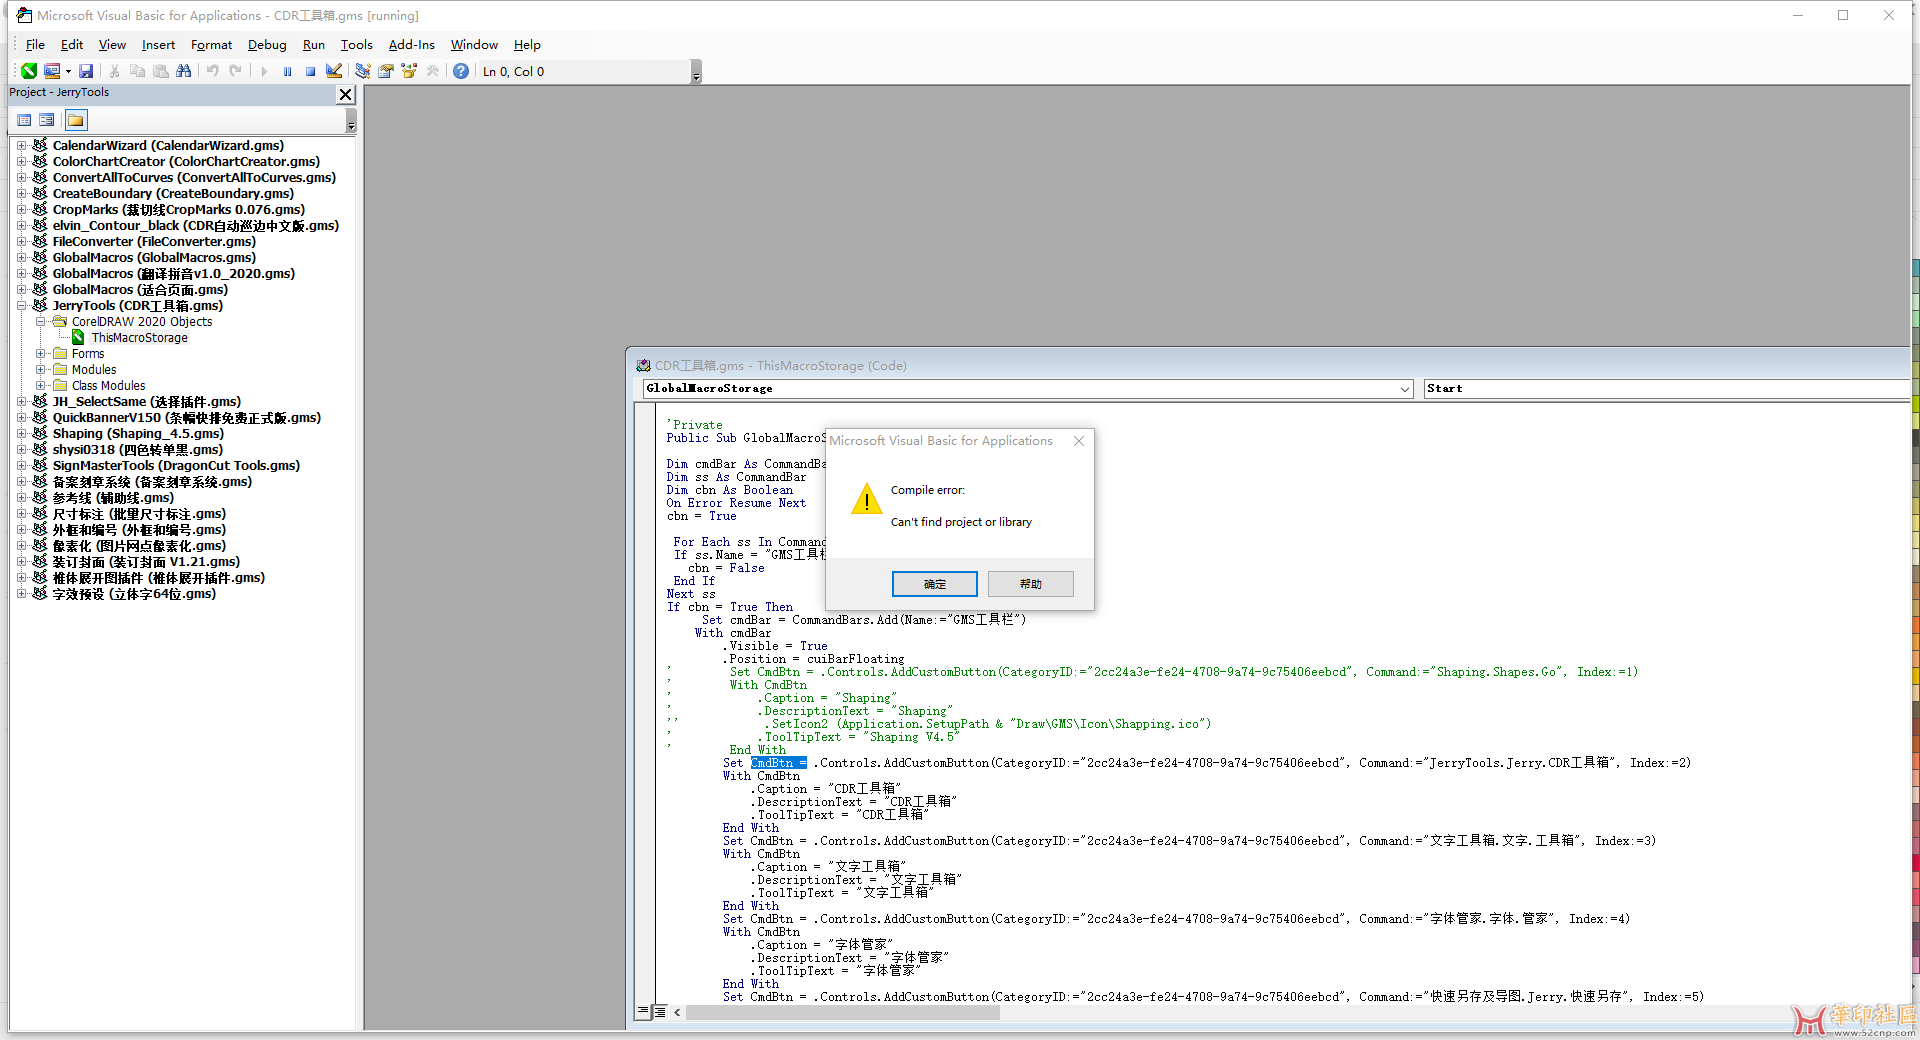The image size is (1920, 1040).
Task: Click the highlighted CmdBtn = text in code
Action: point(778,763)
